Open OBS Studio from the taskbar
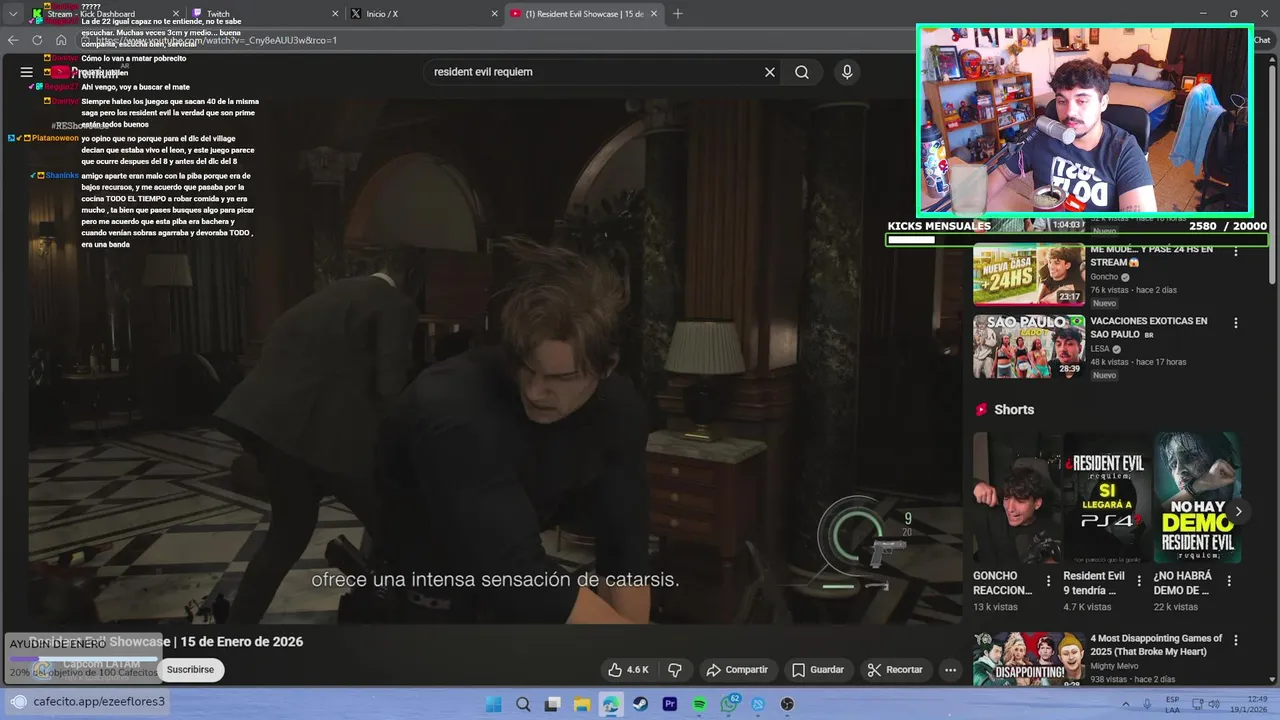Screen dimensions: 1280x720 (788, 704)
